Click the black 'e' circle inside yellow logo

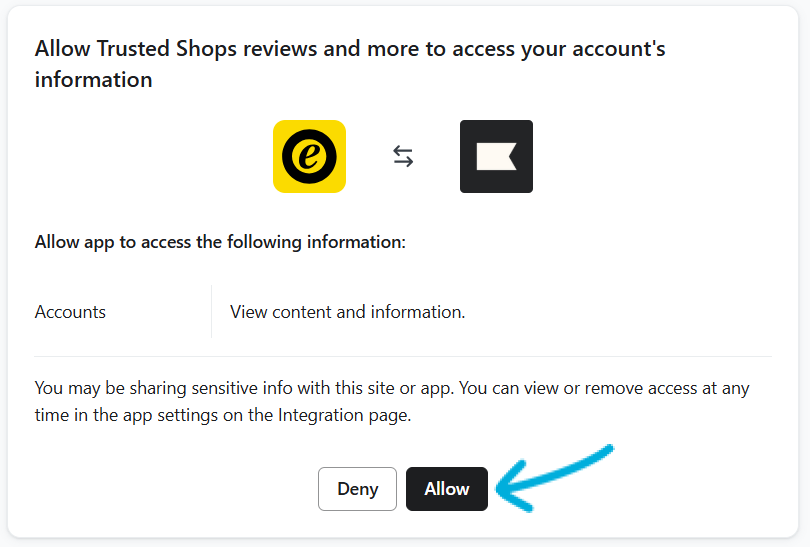309,157
